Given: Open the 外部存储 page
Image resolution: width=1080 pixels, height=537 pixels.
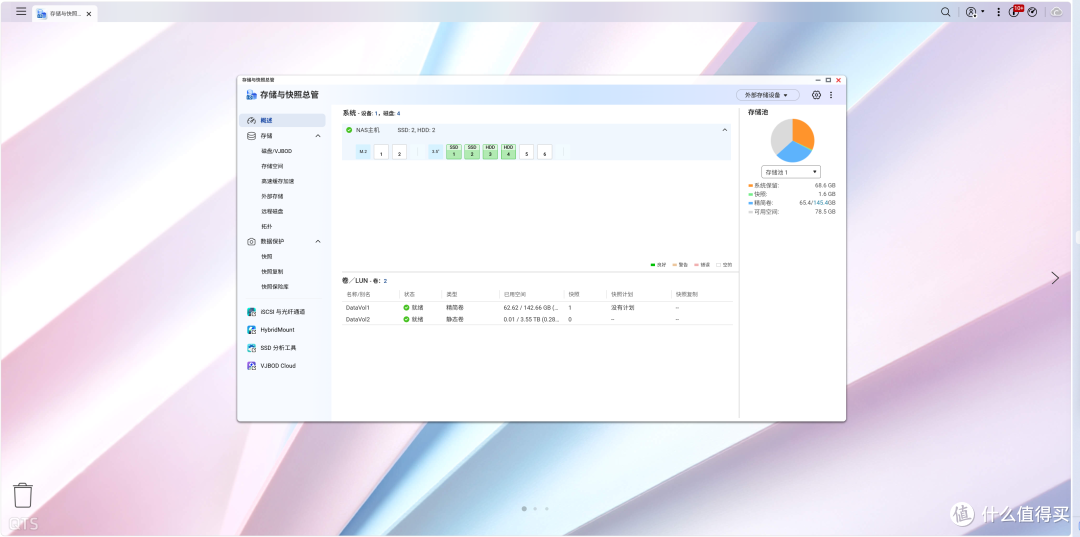Looking at the screenshot, I should (272, 196).
